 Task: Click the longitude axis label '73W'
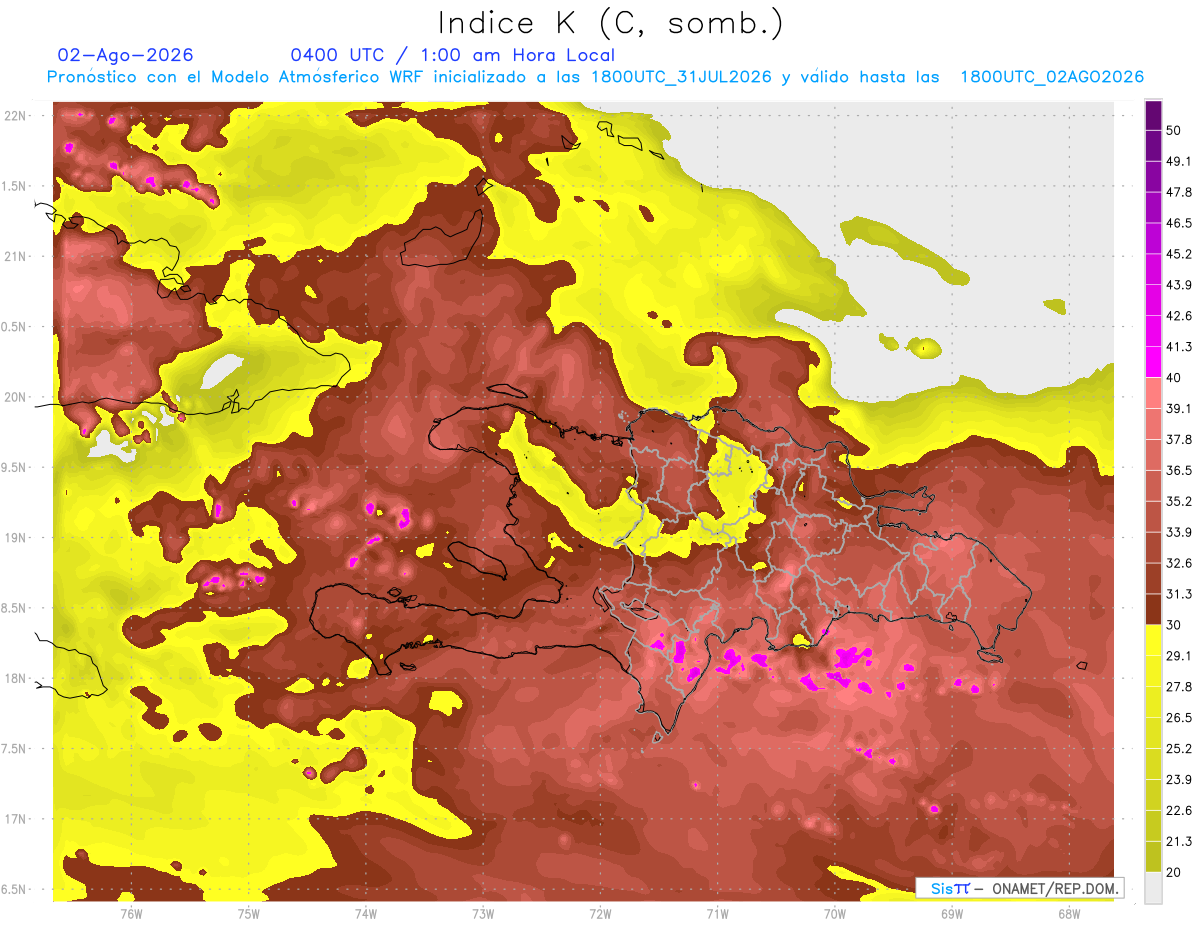click(x=483, y=913)
